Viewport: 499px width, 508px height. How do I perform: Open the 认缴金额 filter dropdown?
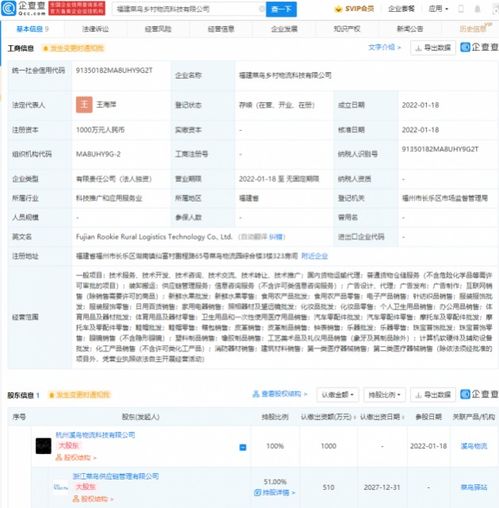(x=338, y=395)
